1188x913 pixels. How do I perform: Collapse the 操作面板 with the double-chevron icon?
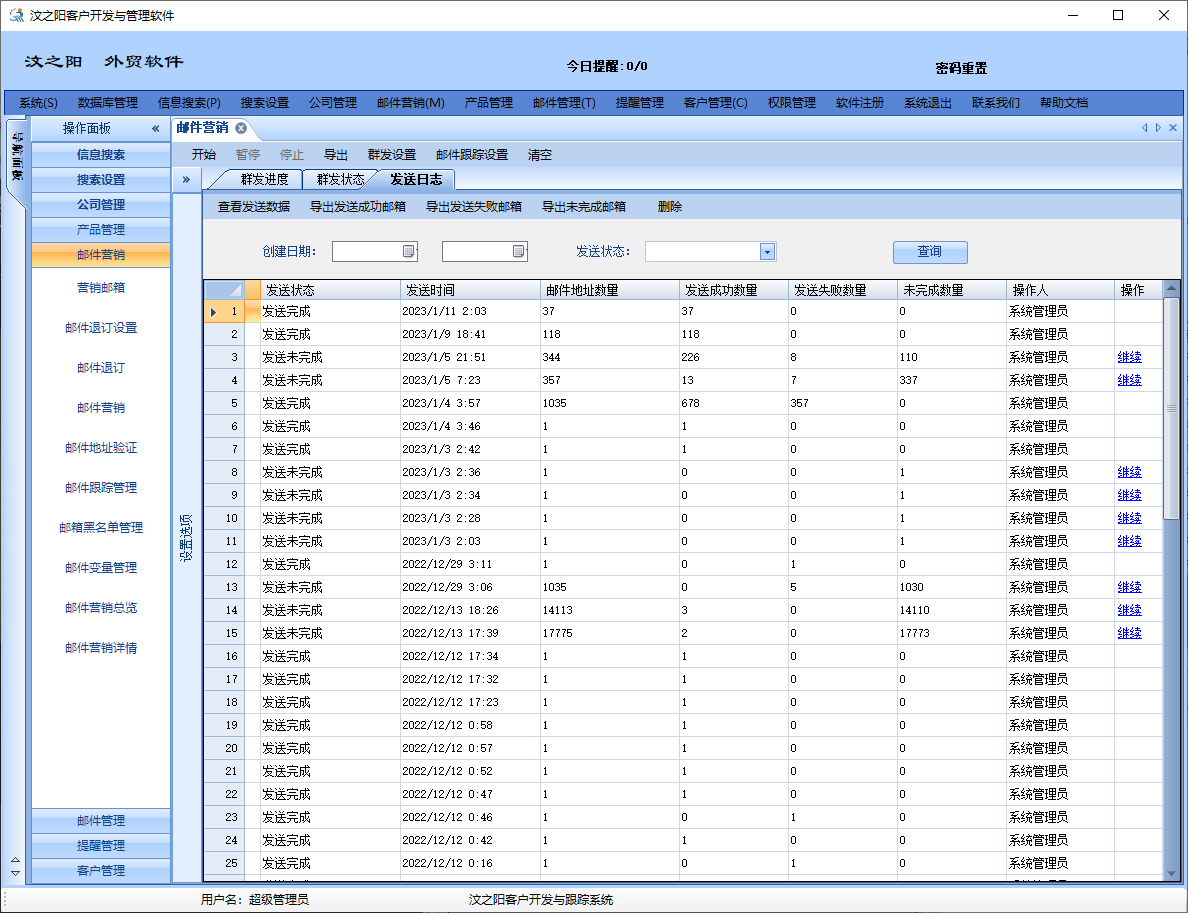pos(155,129)
